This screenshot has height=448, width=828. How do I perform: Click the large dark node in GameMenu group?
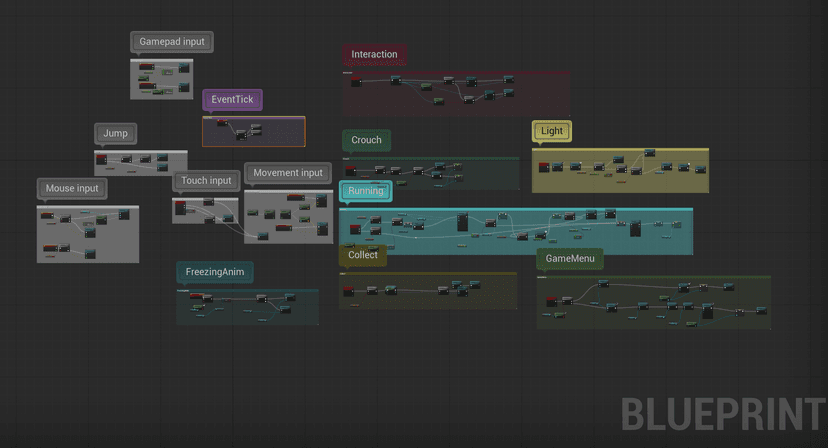(708, 312)
